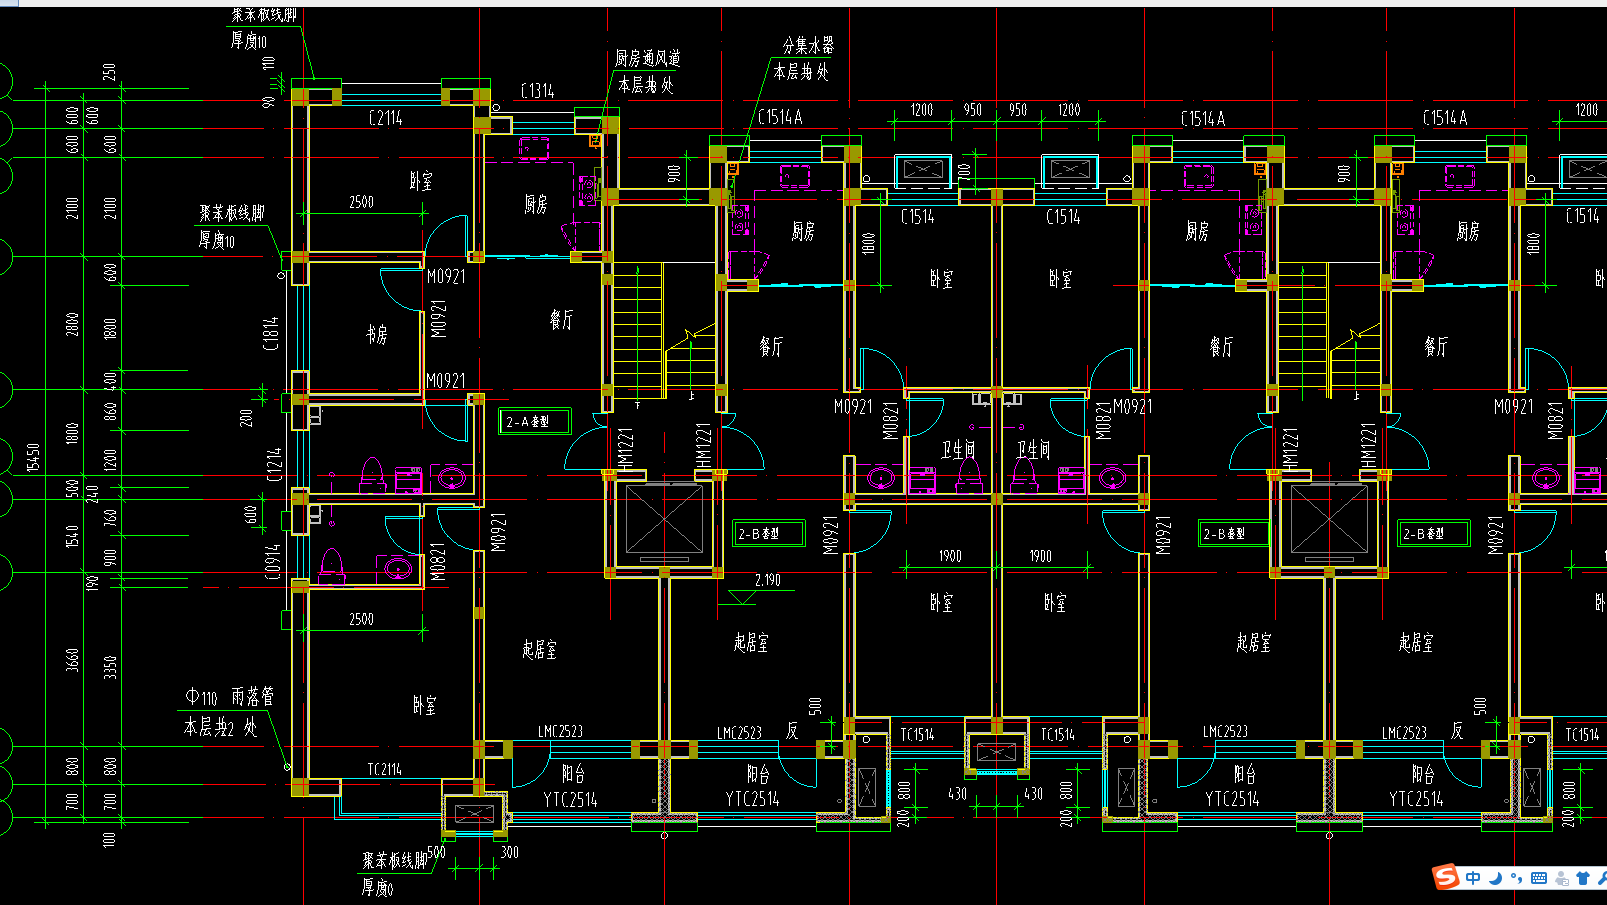Select the dimension value 400
1607x905 pixels.
(x=110, y=380)
